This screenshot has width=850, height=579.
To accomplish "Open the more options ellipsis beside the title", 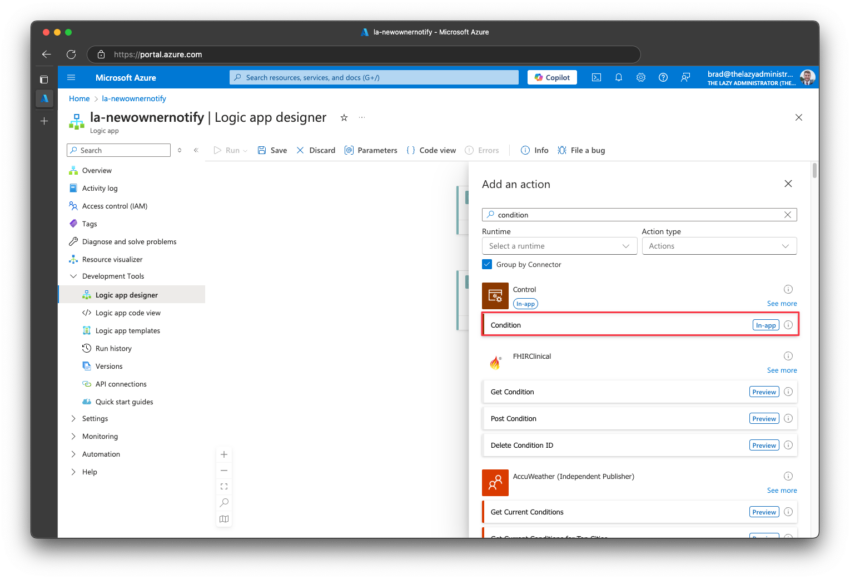I will pyautogui.click(x=362, y=117).
